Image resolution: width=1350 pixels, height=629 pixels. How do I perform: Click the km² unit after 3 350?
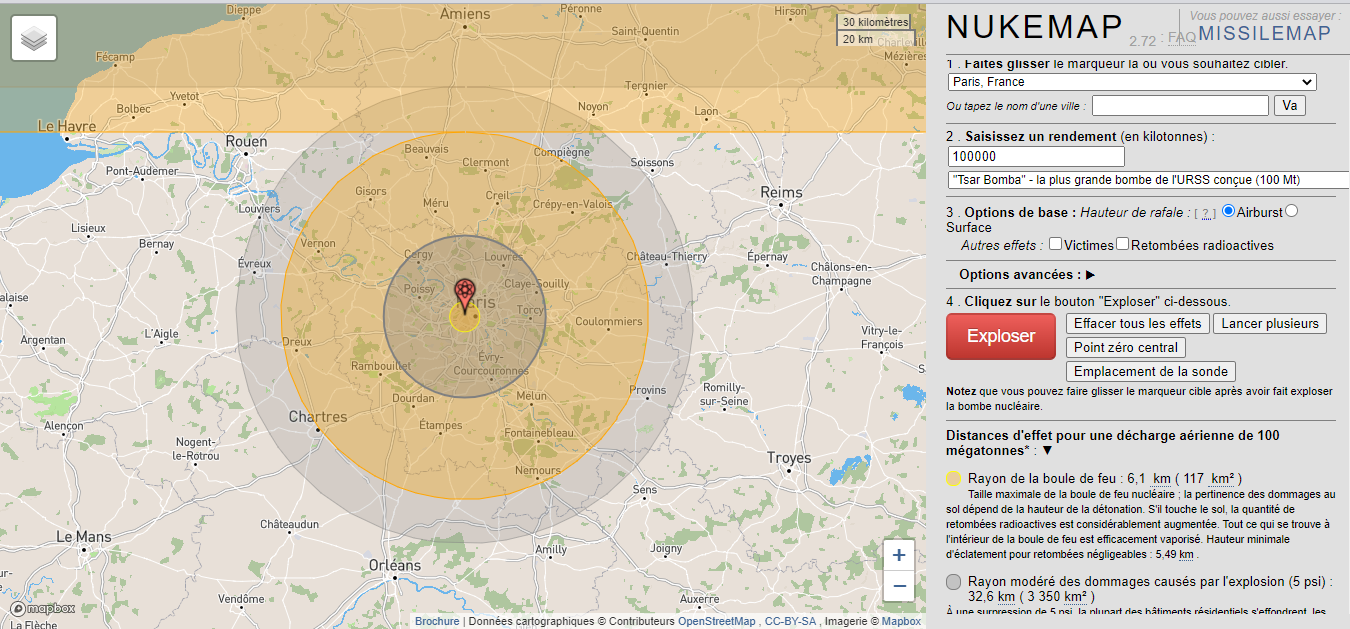(1076, 597)
